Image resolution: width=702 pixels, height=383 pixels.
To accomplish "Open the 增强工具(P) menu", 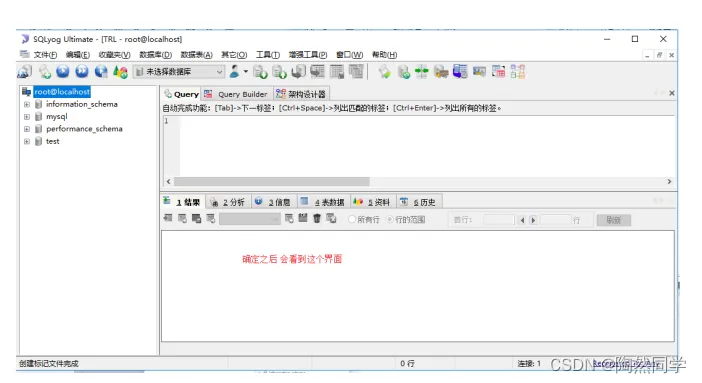I will [308, 55].
